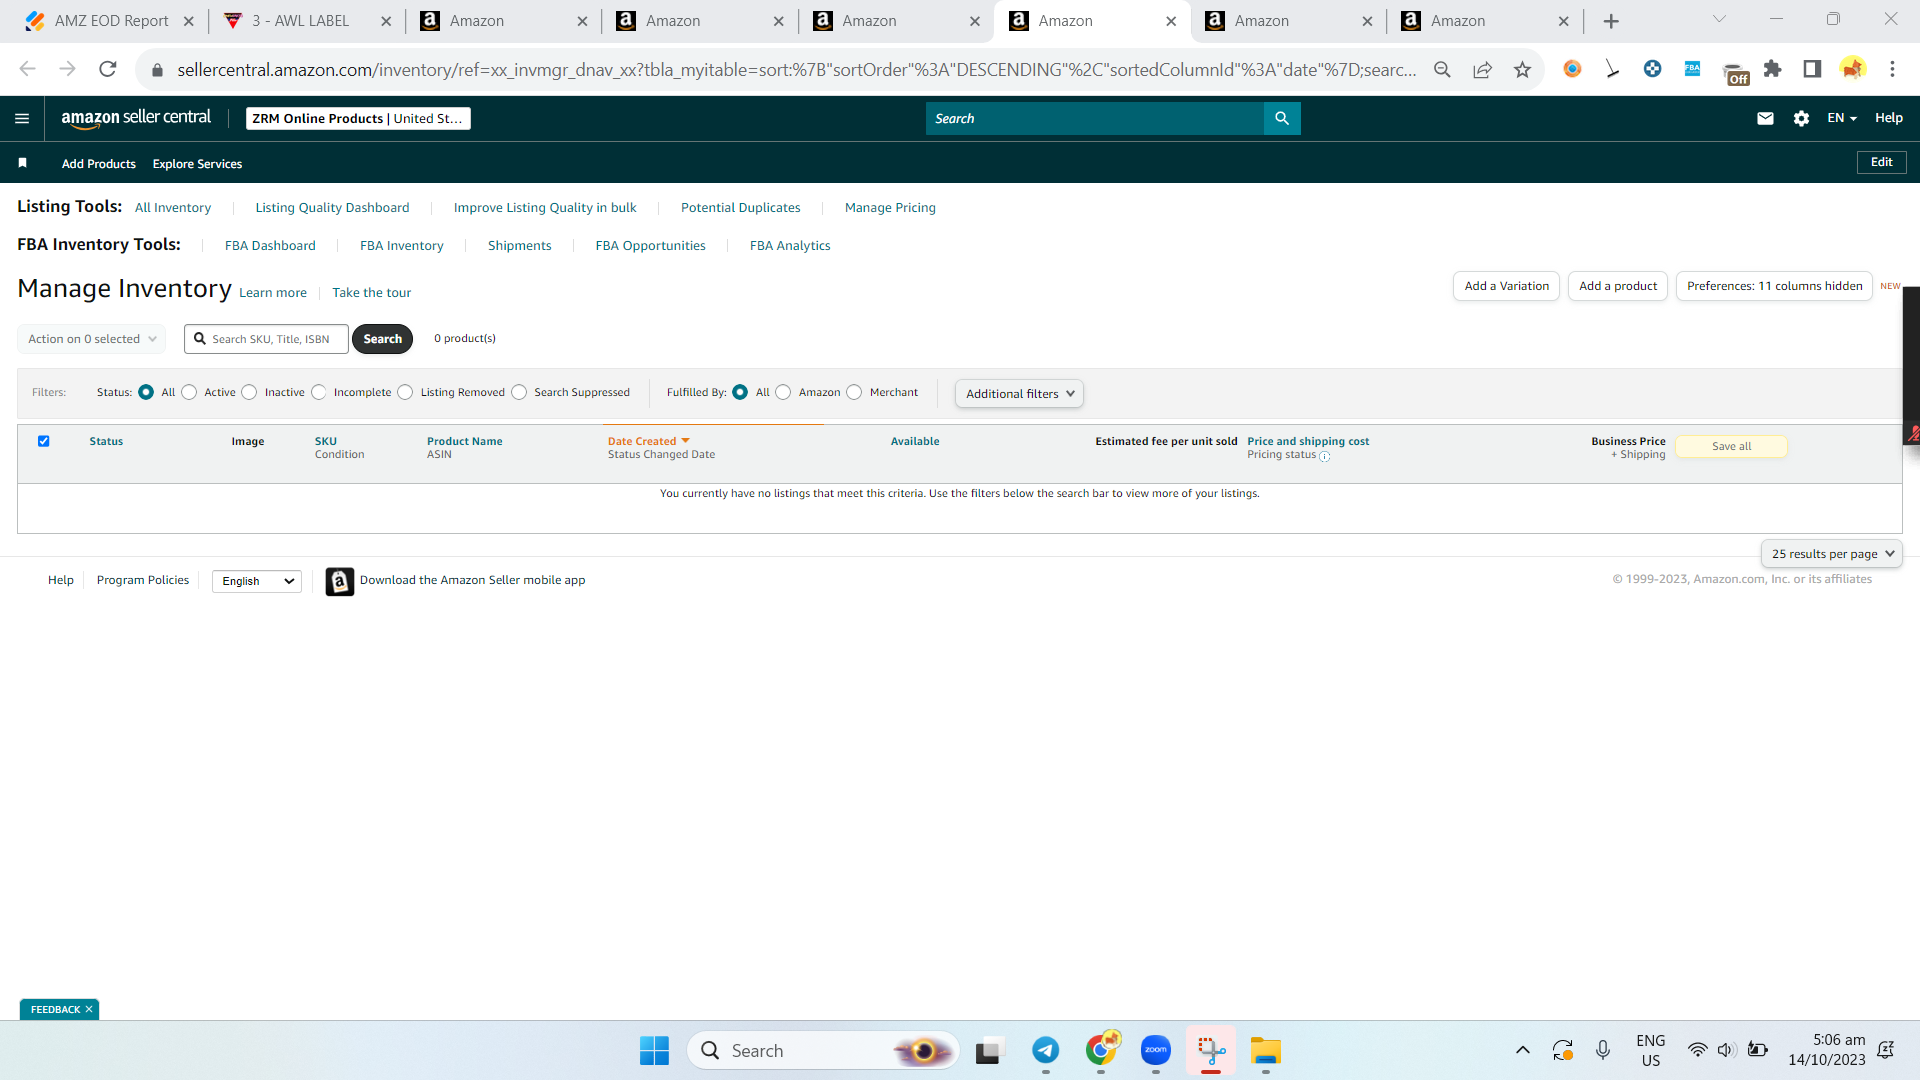Image resolution: width=1920 pixels, height=1080 pixels.
Task: Open the FBA Dashboard tool link
Action: (x=270, y=246)
